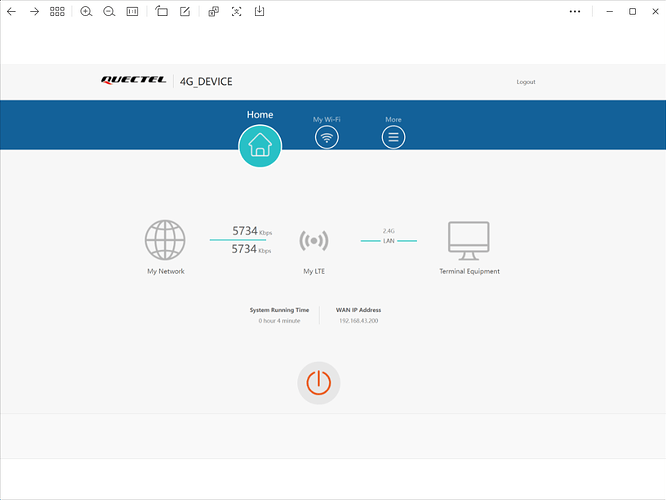
Task: Open the three-dot more options menu
Action: pyautogui.click(x=575, y=11)
